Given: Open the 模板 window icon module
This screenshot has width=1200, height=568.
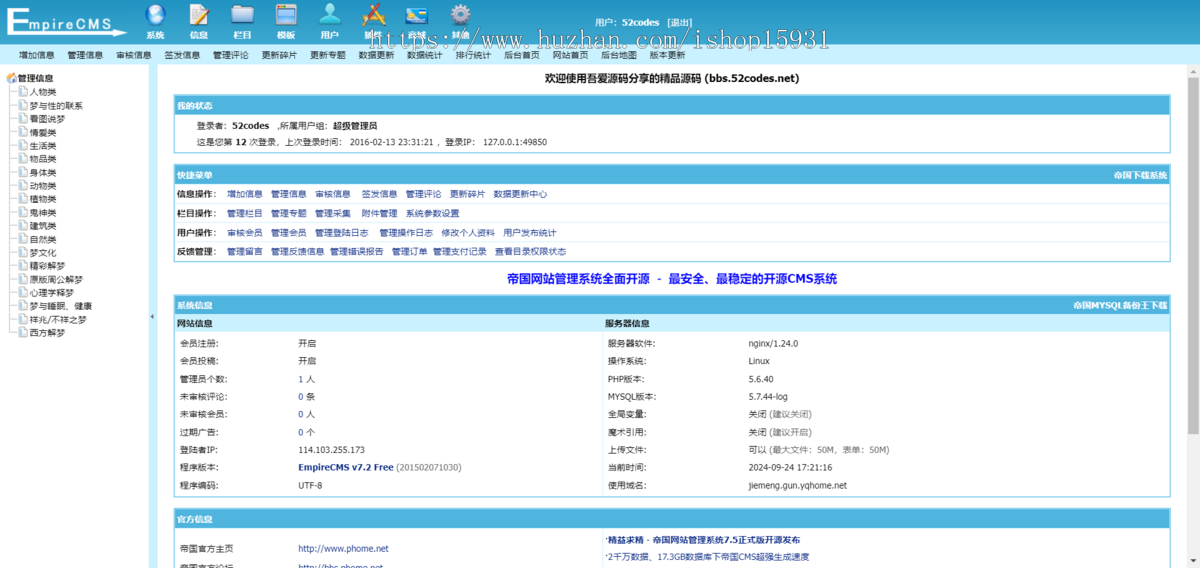Looking at the screenshot, I should tap(286, 21).
